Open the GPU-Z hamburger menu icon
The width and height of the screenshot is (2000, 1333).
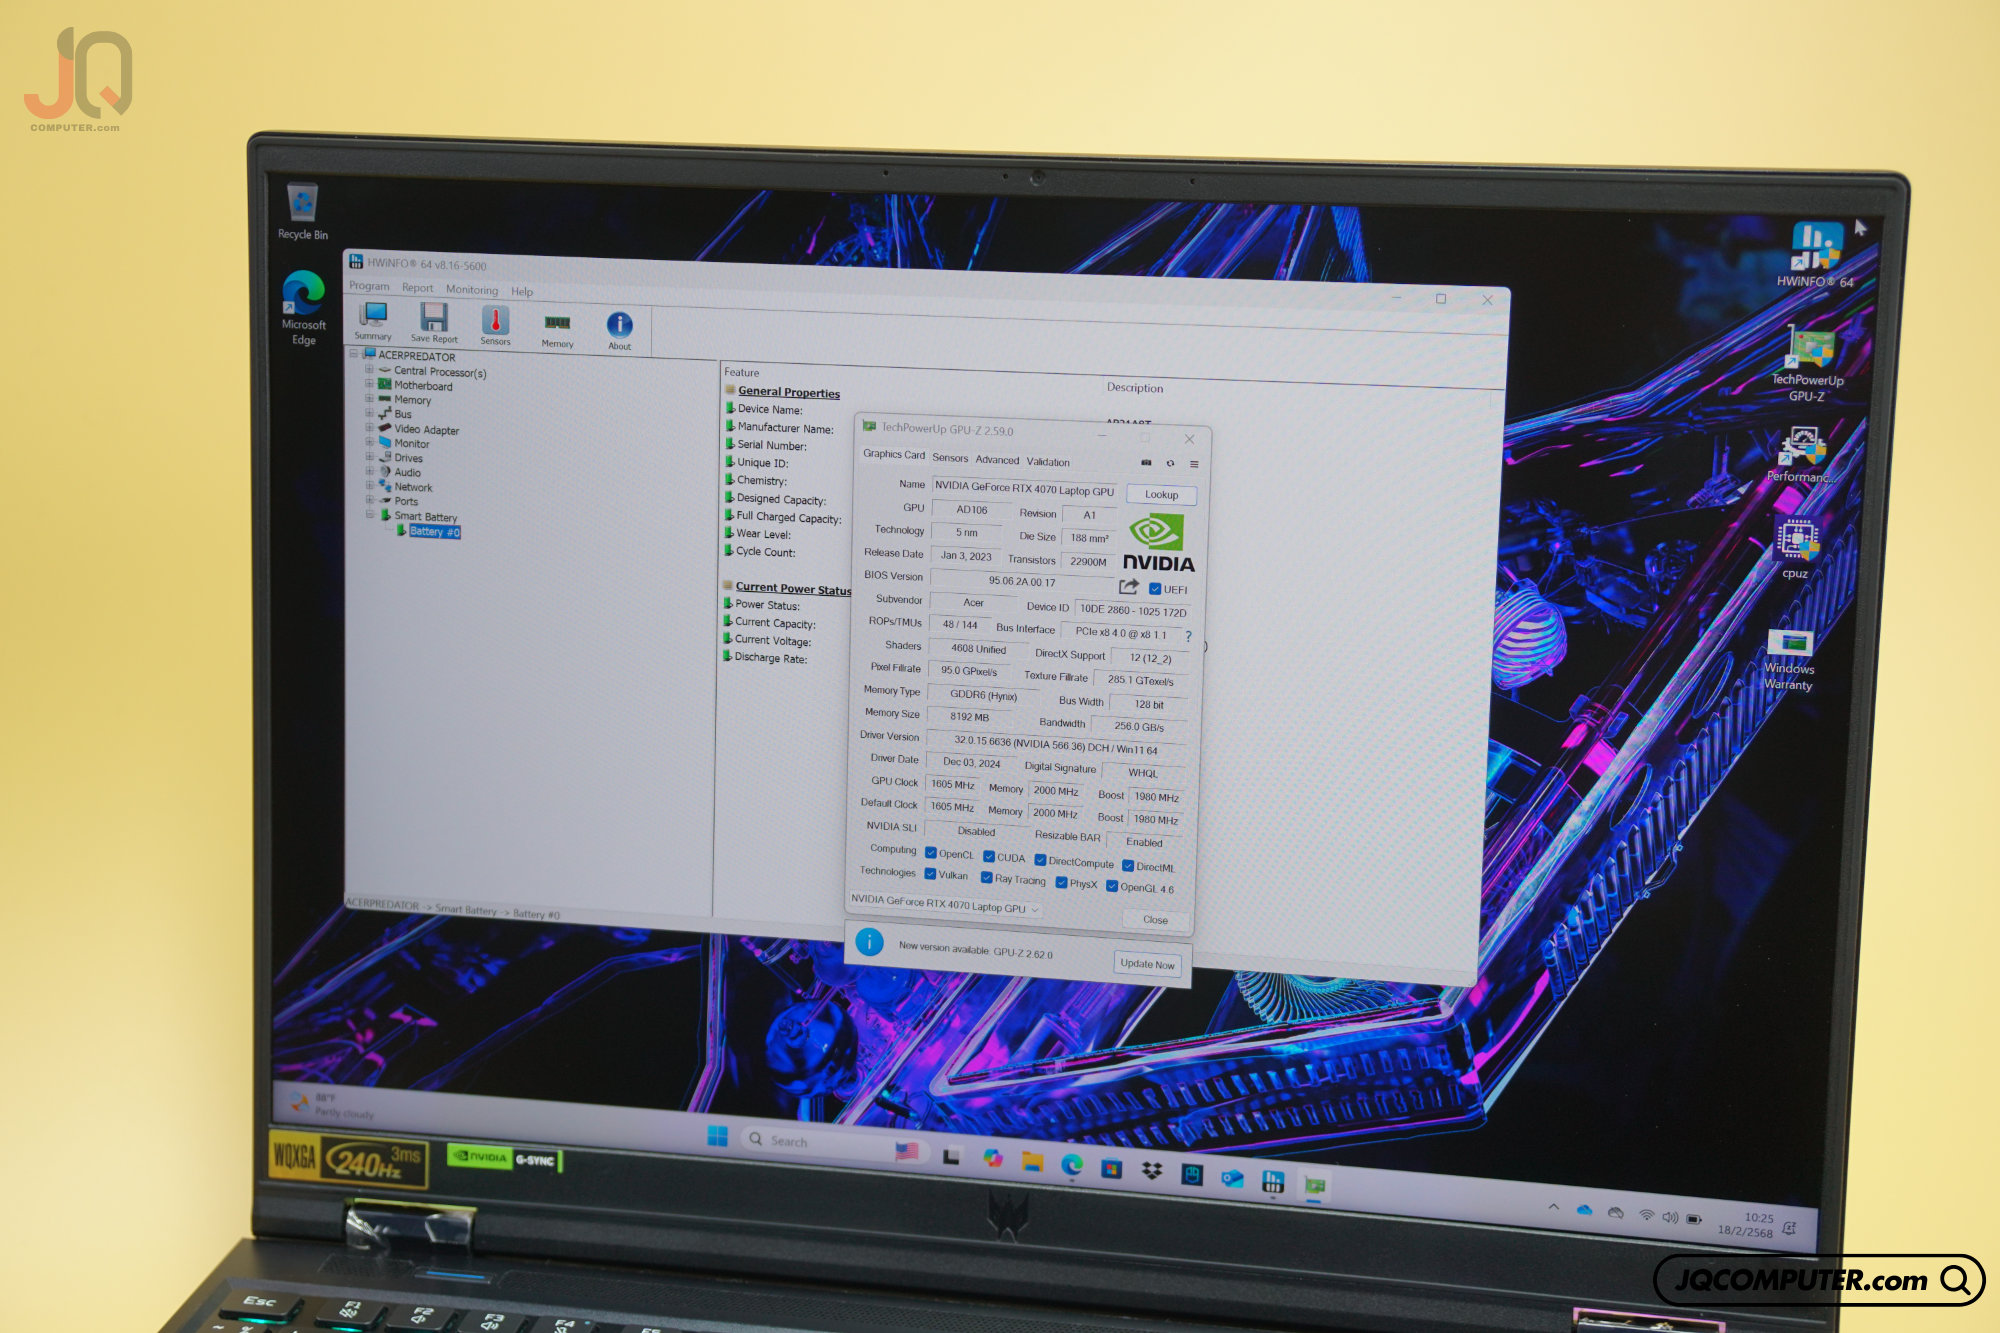[1194, 464]
